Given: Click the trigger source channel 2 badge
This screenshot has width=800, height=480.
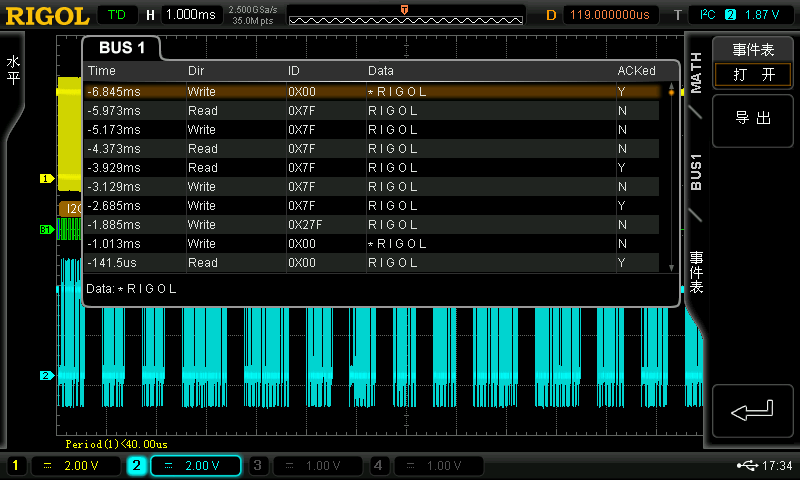Looking at the screenshot, I should point(731,15).
